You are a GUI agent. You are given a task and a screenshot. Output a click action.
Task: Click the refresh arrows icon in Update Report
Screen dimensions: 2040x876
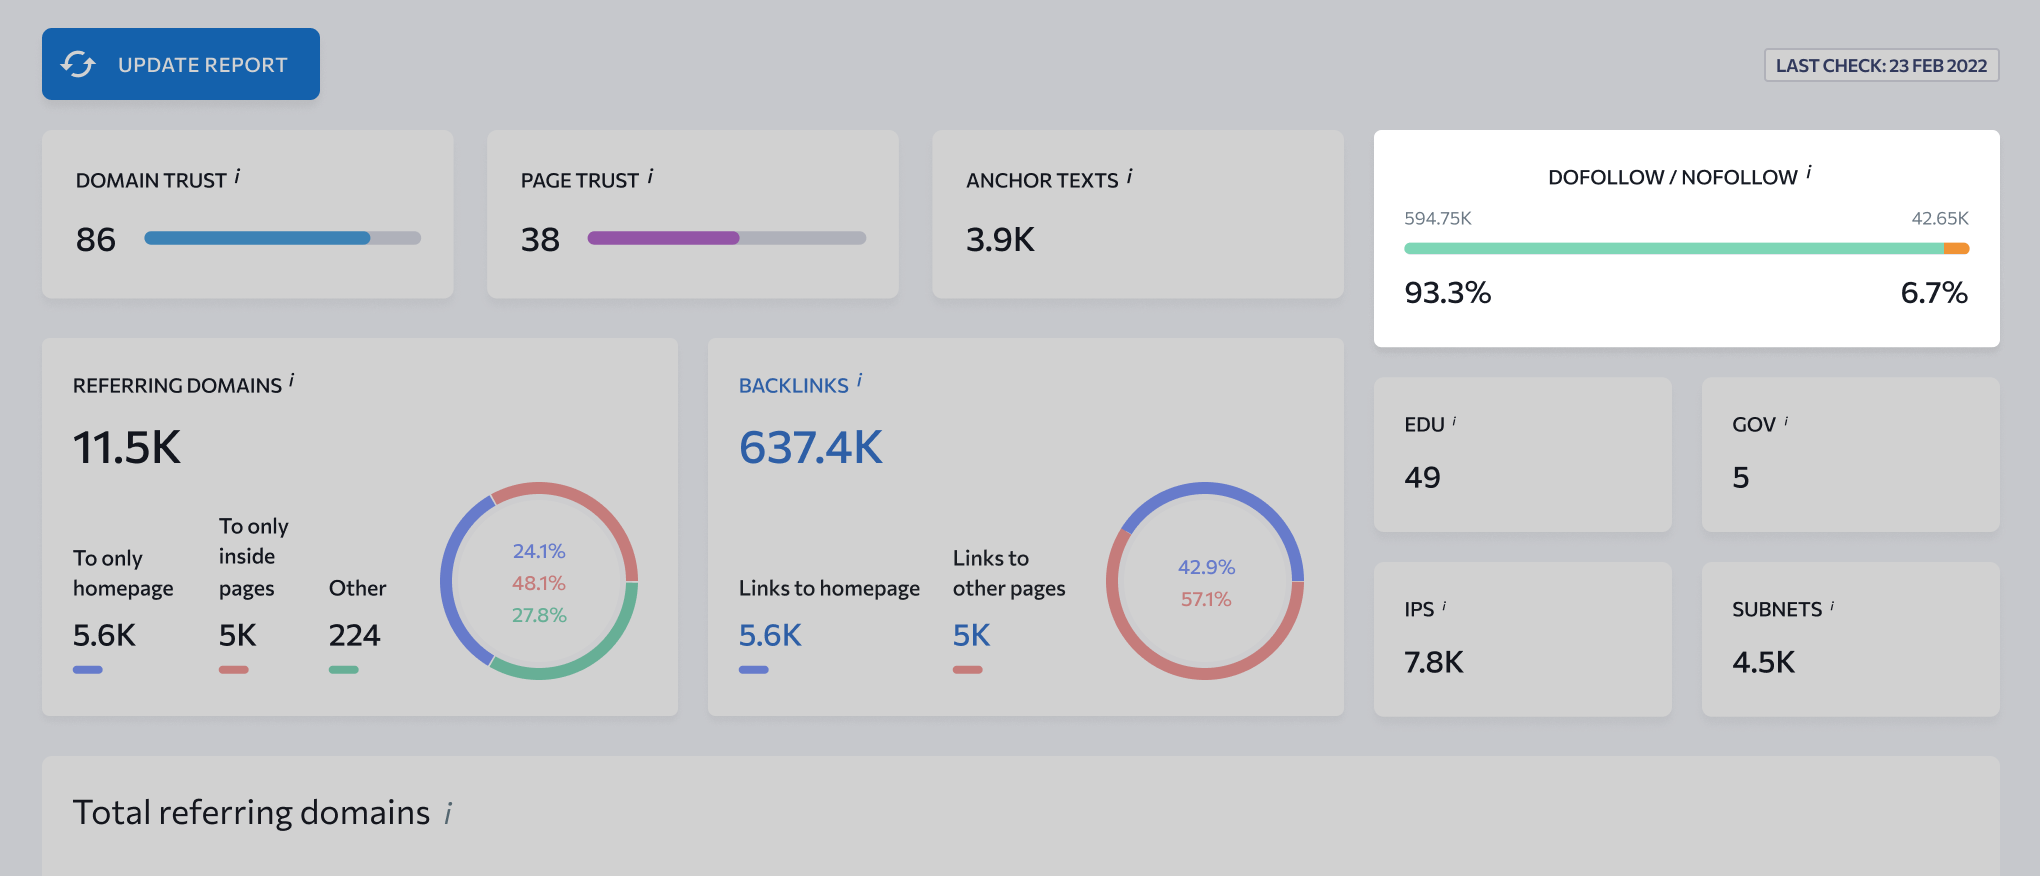click(78, 64)
